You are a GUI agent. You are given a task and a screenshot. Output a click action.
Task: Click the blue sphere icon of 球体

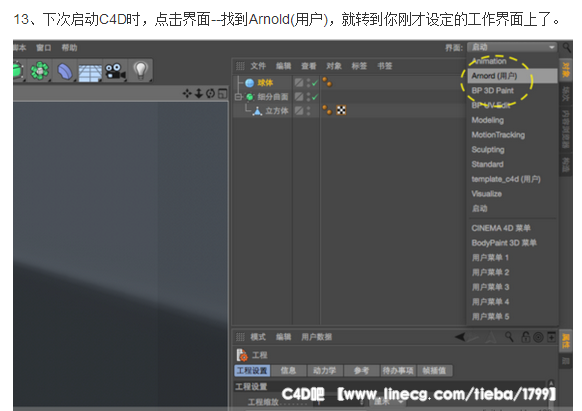[249, 83]
